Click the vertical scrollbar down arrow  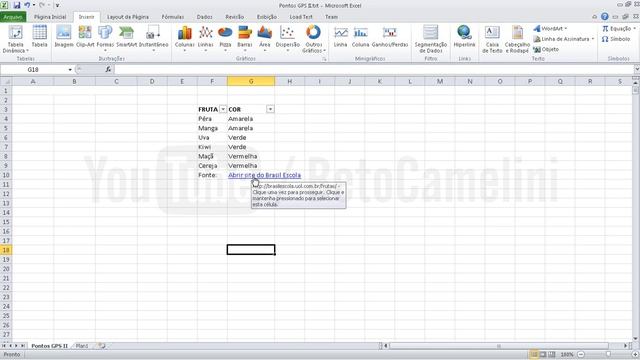tap(636, 338)
